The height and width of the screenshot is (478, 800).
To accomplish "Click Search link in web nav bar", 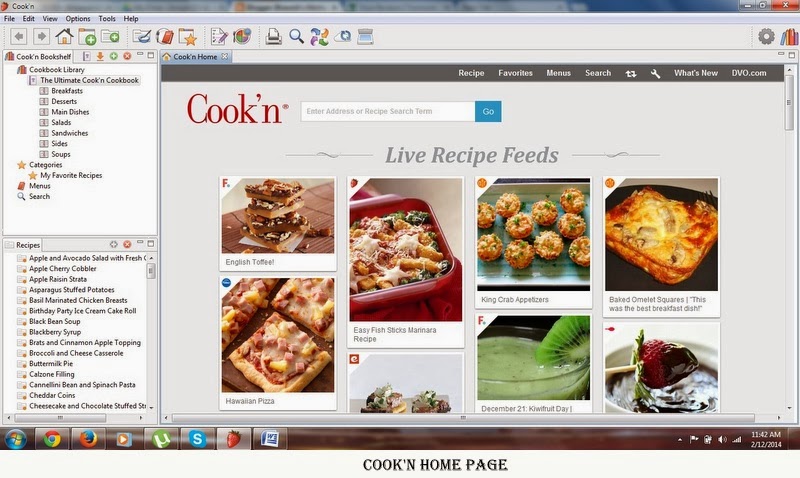I will click(598, 73).
